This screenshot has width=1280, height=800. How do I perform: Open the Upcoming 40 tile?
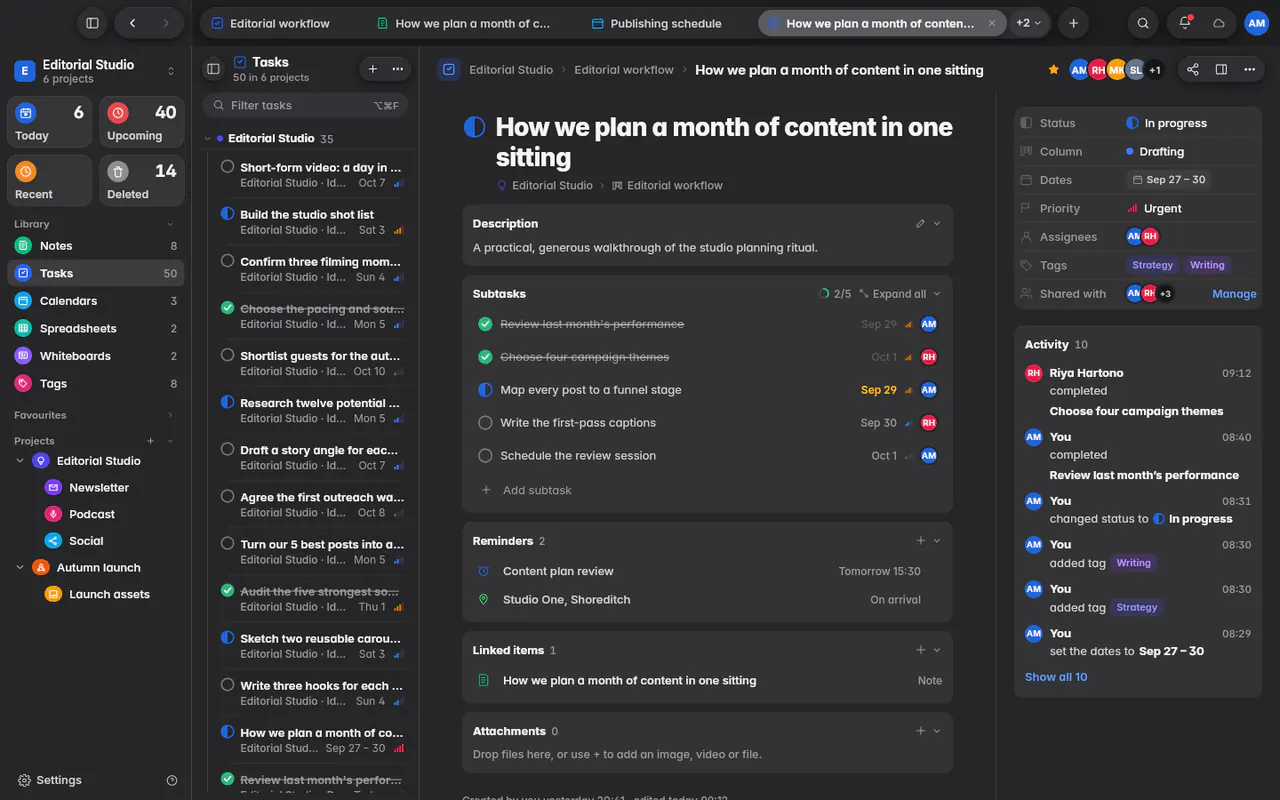click(142, 122)
